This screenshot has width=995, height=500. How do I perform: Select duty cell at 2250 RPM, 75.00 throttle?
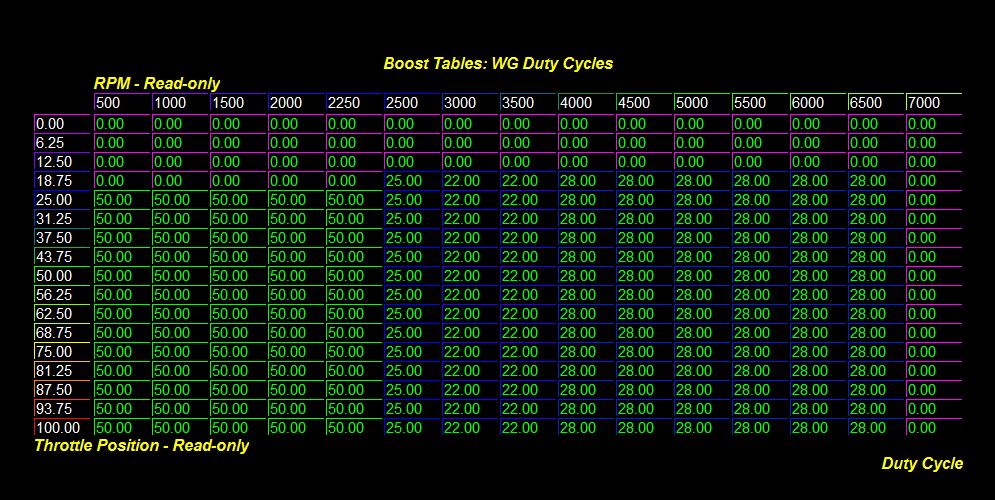click(353, 352)
